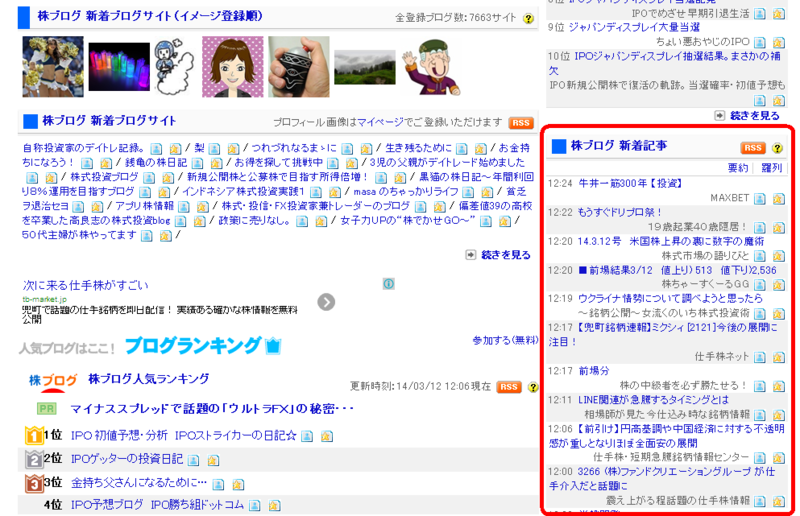
Task: Open article 【兜町銘柄速報】ミクシィ[2121]
Action: pyautogui.click(x=663, y=334)
